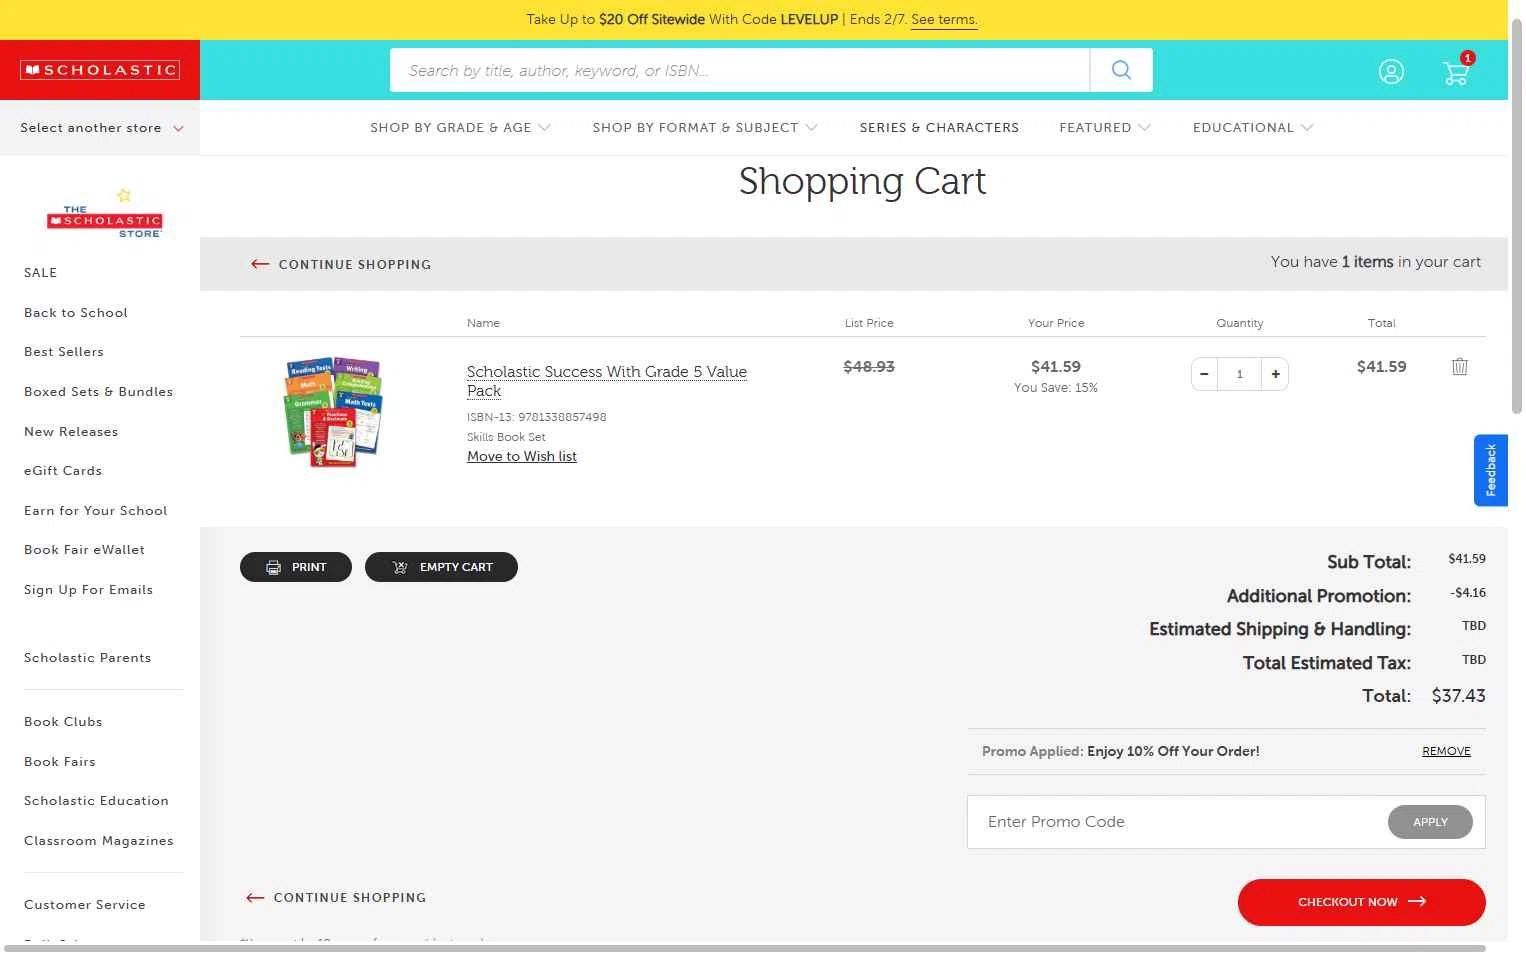Open Book Fairs link

coord(60,762)
